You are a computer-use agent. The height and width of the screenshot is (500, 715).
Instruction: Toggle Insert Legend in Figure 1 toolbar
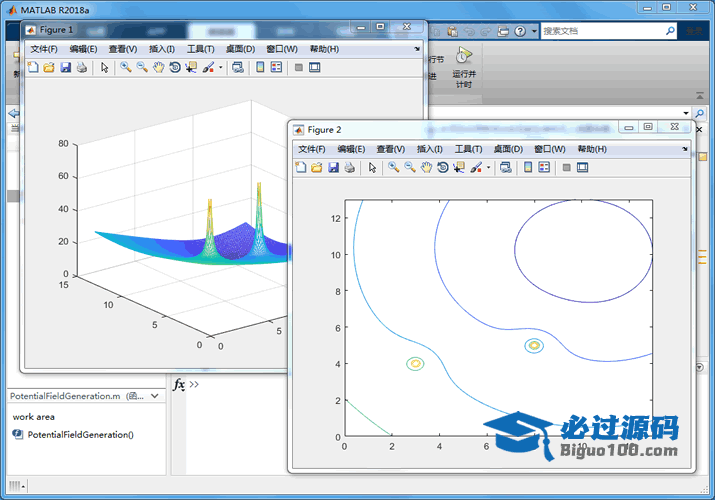click(x=276, y=67)
